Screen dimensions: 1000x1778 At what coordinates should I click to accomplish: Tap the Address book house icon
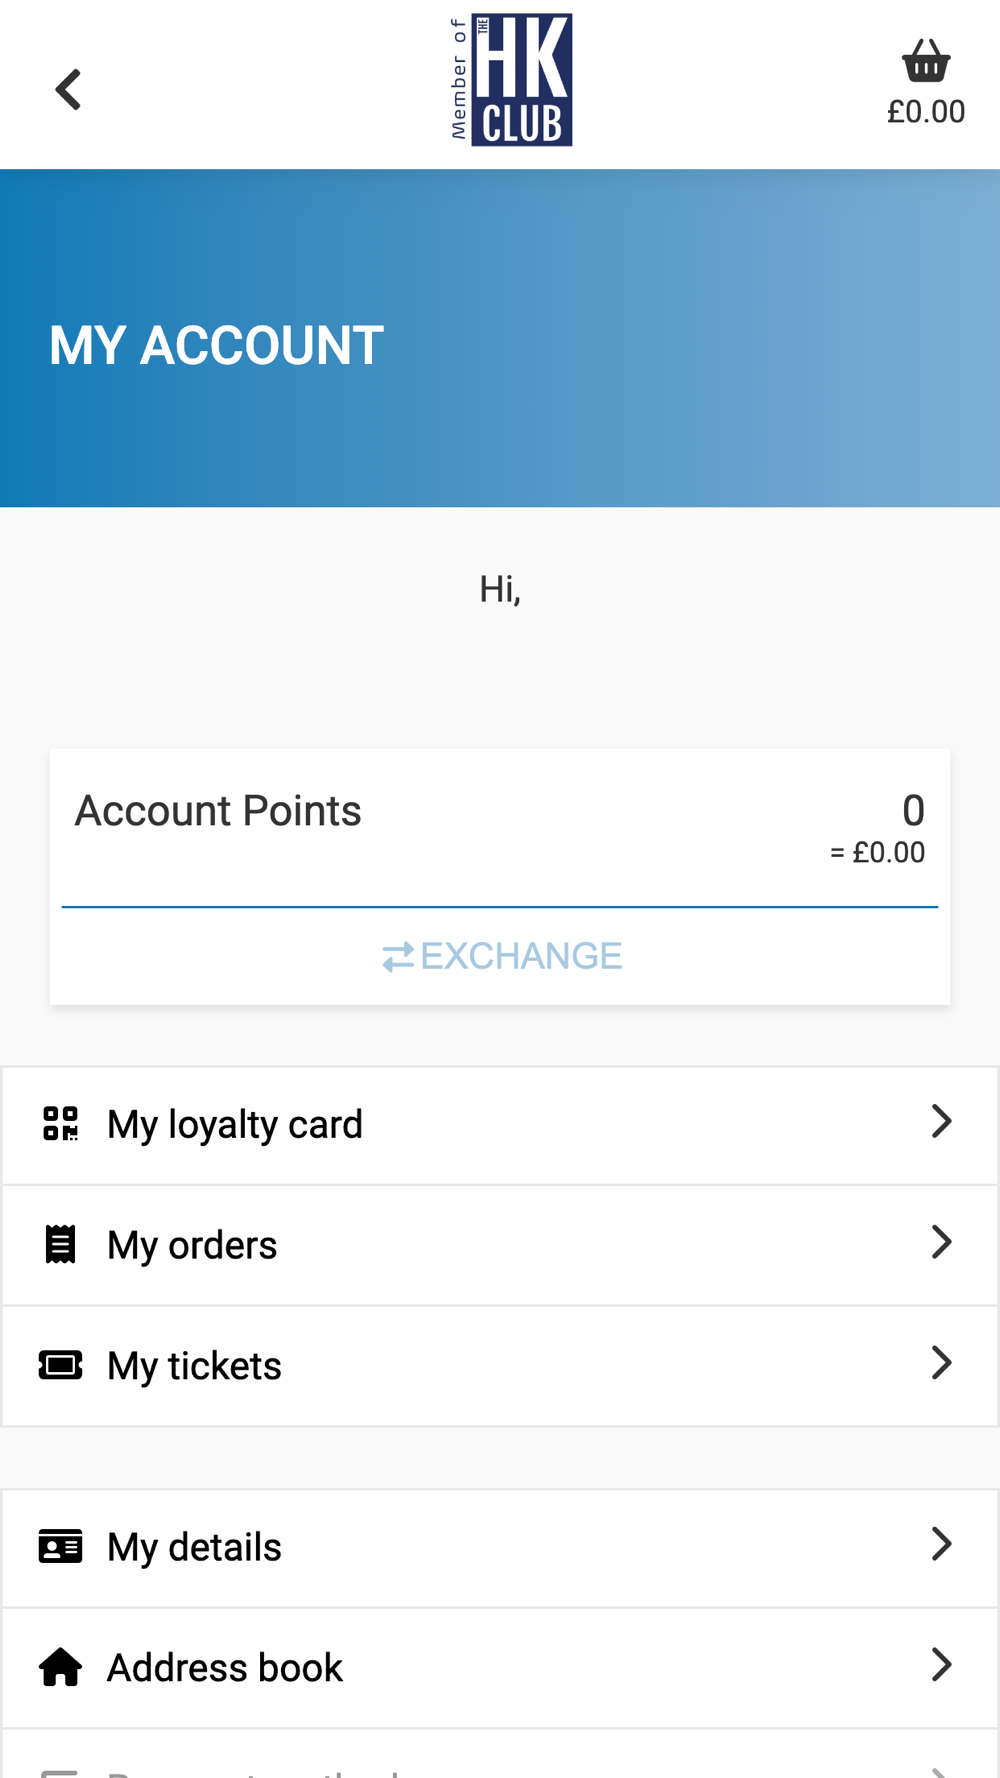tap(60, 1667)
